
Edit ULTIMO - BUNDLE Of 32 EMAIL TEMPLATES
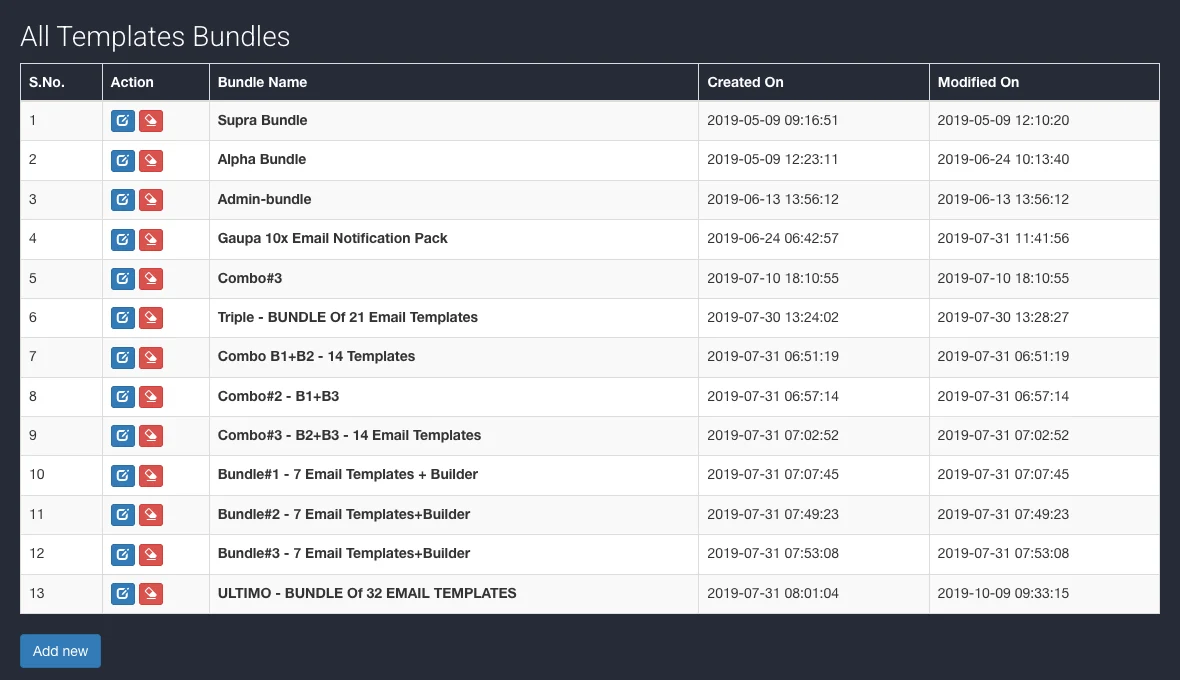tap(123, 593)
